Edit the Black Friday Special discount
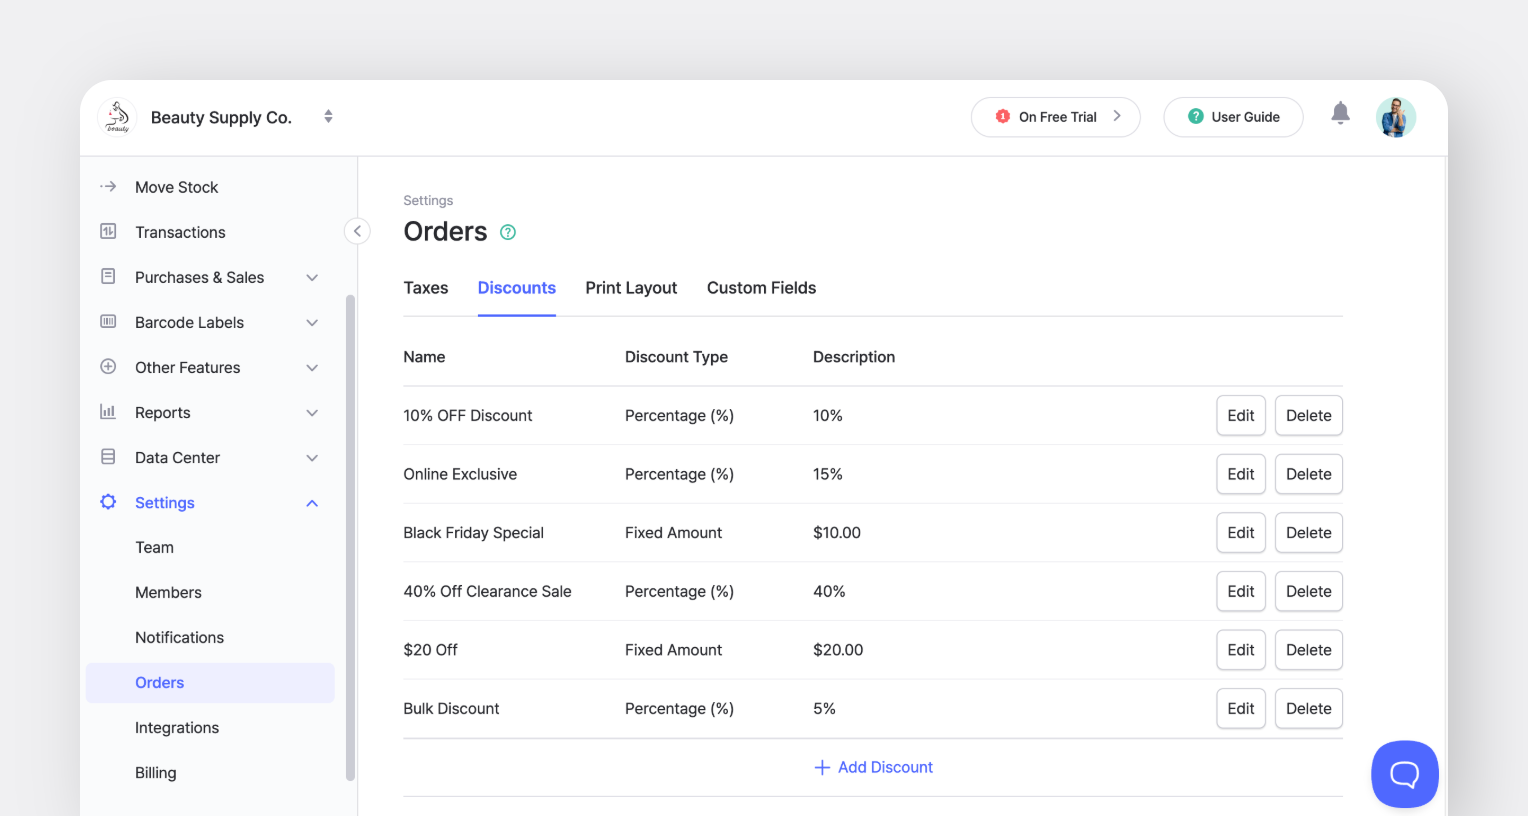 click(x=1240, y=532)
